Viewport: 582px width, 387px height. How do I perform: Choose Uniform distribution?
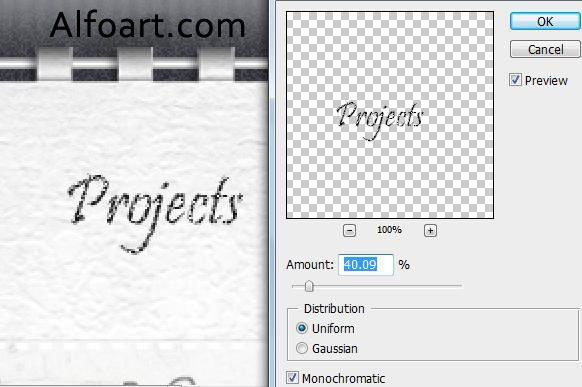pyautogui.click(x=302, y=328)
